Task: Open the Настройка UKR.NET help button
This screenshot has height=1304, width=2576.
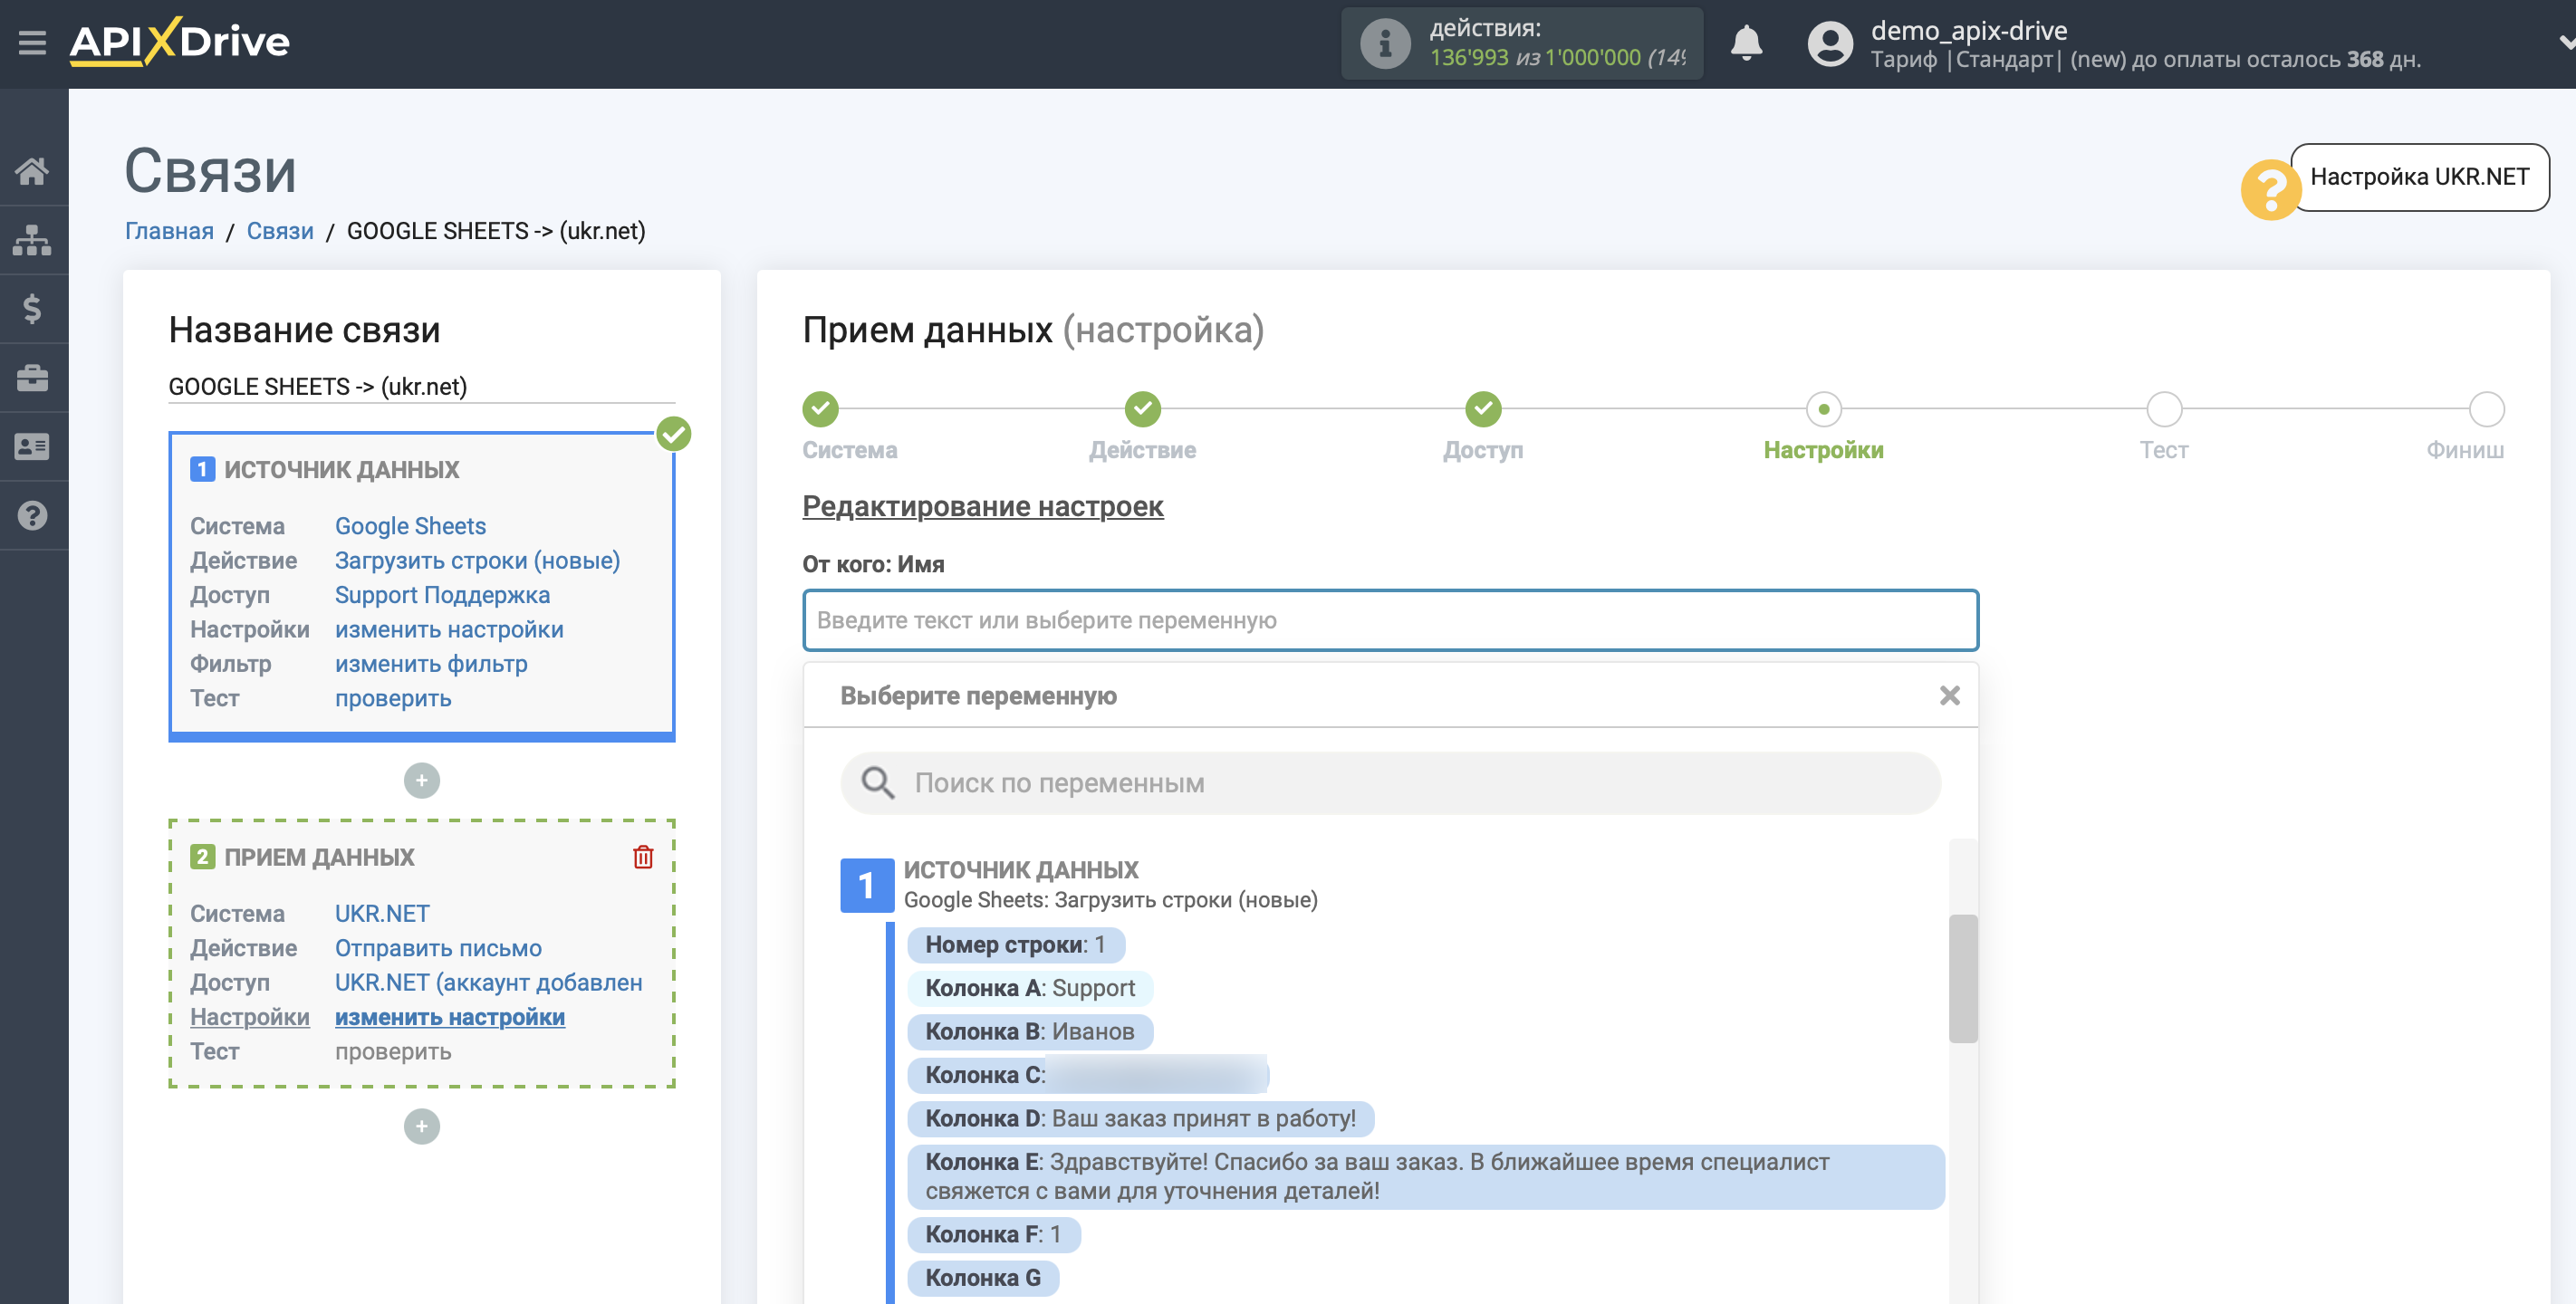Action: [2419, 177]
